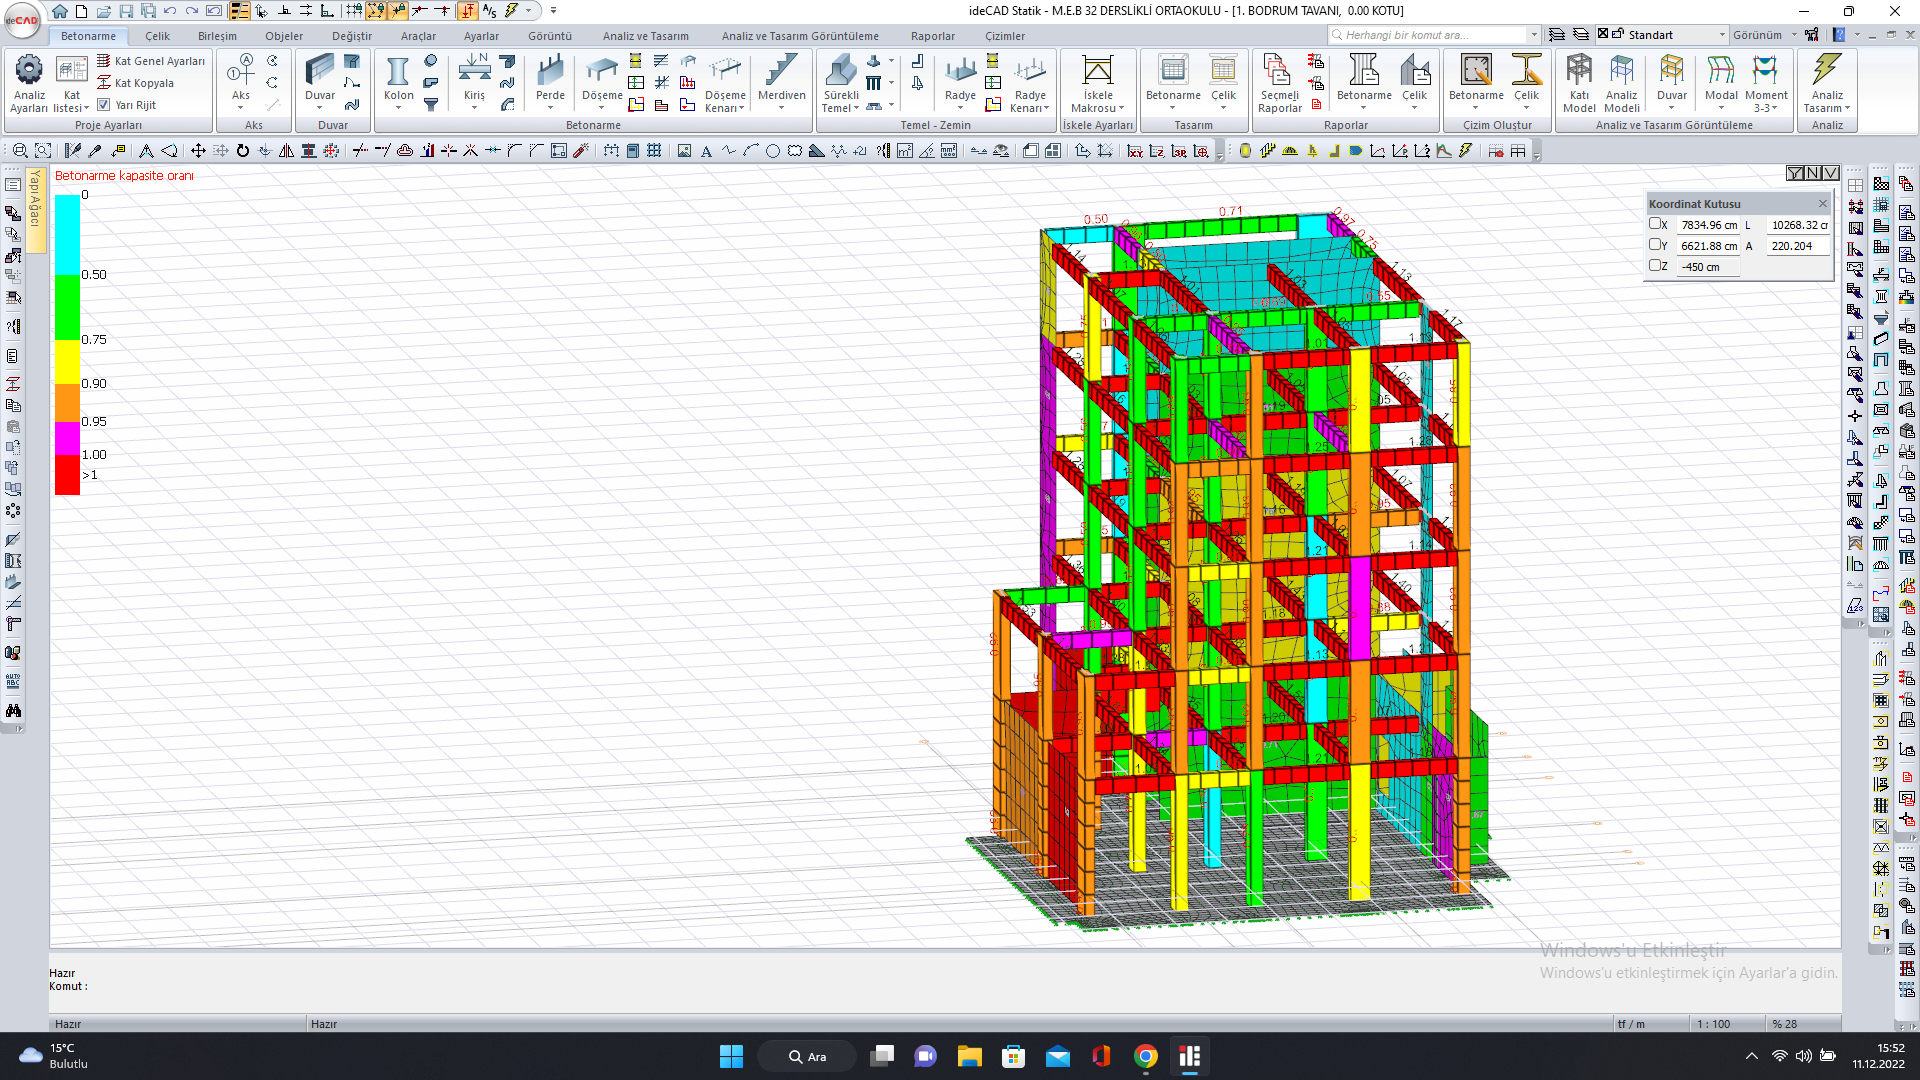Open Kat listesi tool
Screen dimensions: 1920x1080
(x=71, y=83)
